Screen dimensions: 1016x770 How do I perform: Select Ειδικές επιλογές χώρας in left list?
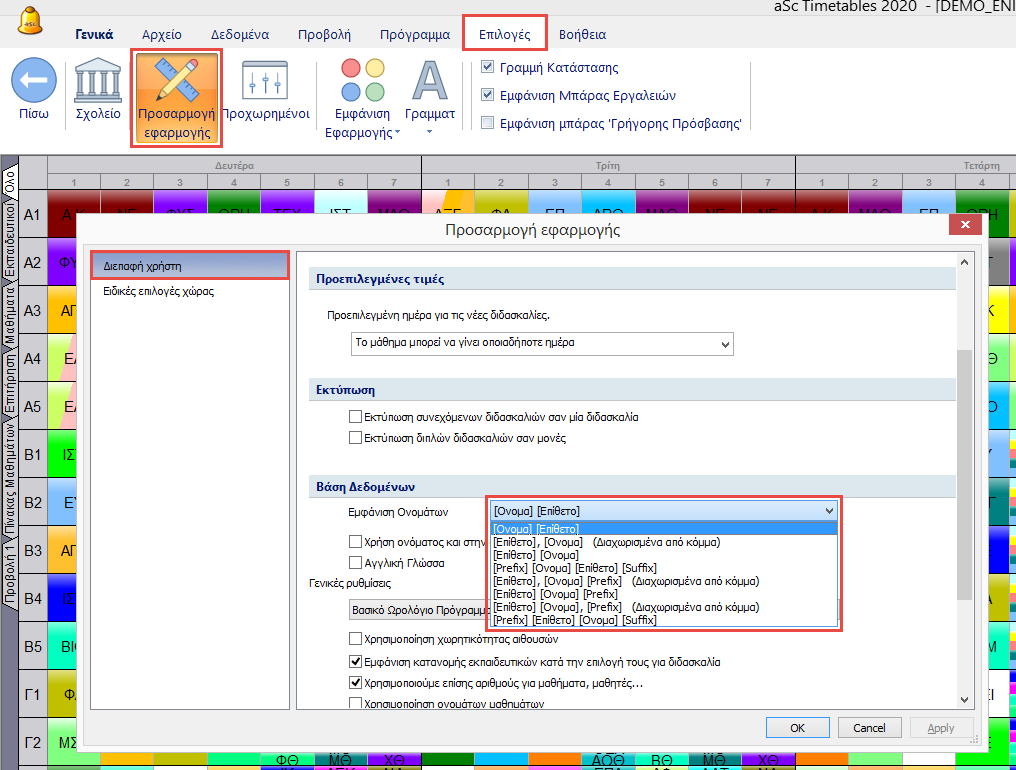158,292
